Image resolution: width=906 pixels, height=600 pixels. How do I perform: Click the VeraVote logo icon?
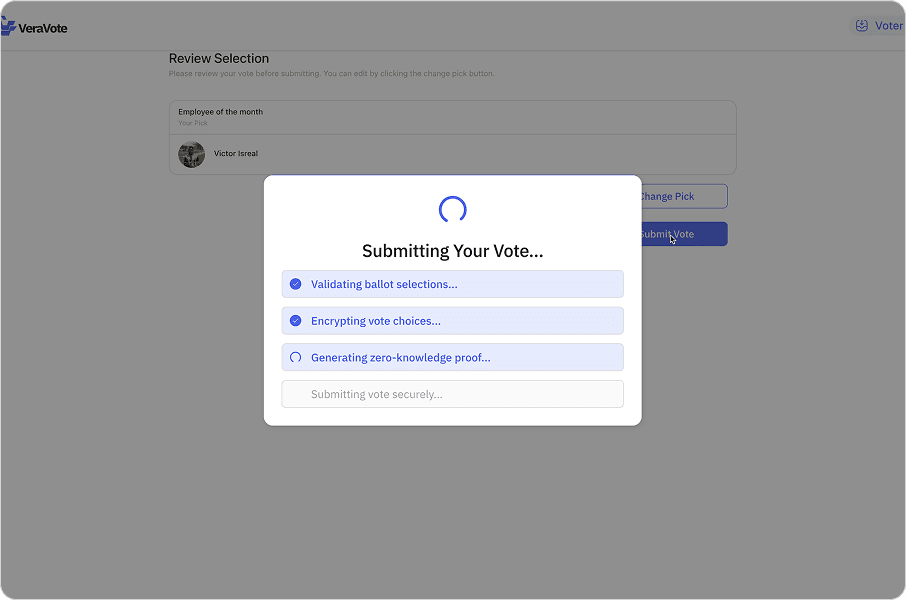[x=11, y=26]
